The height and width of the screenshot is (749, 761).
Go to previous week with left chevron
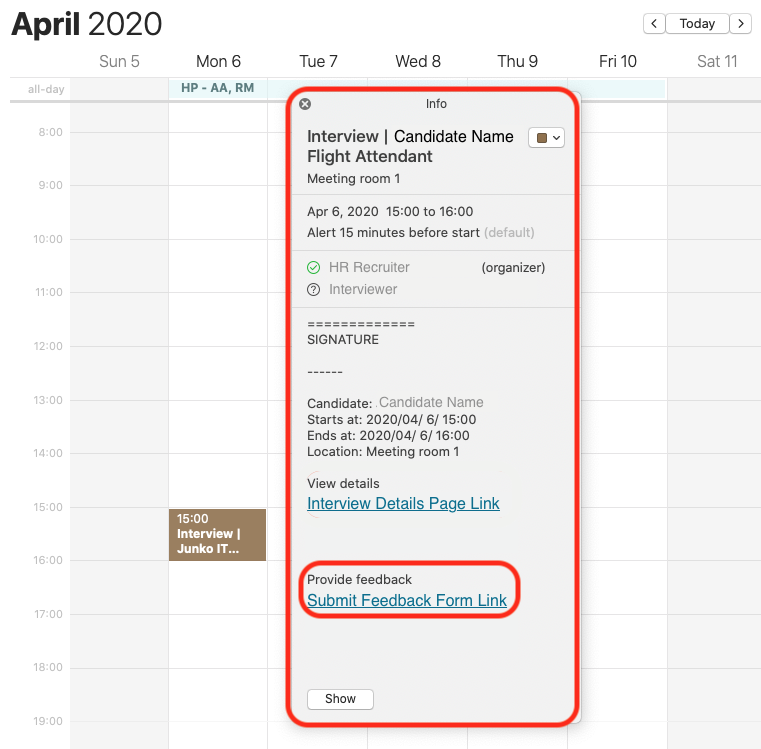(x=654, y=23)
